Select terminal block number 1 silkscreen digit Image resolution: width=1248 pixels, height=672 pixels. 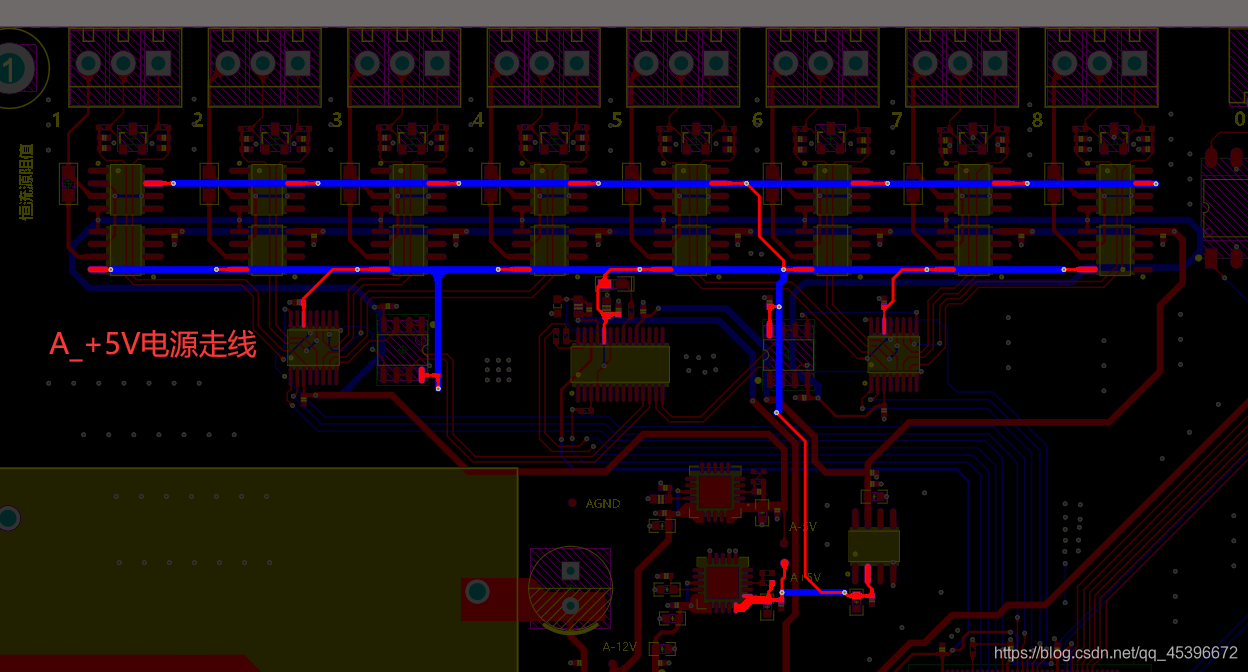click(56, 121)
